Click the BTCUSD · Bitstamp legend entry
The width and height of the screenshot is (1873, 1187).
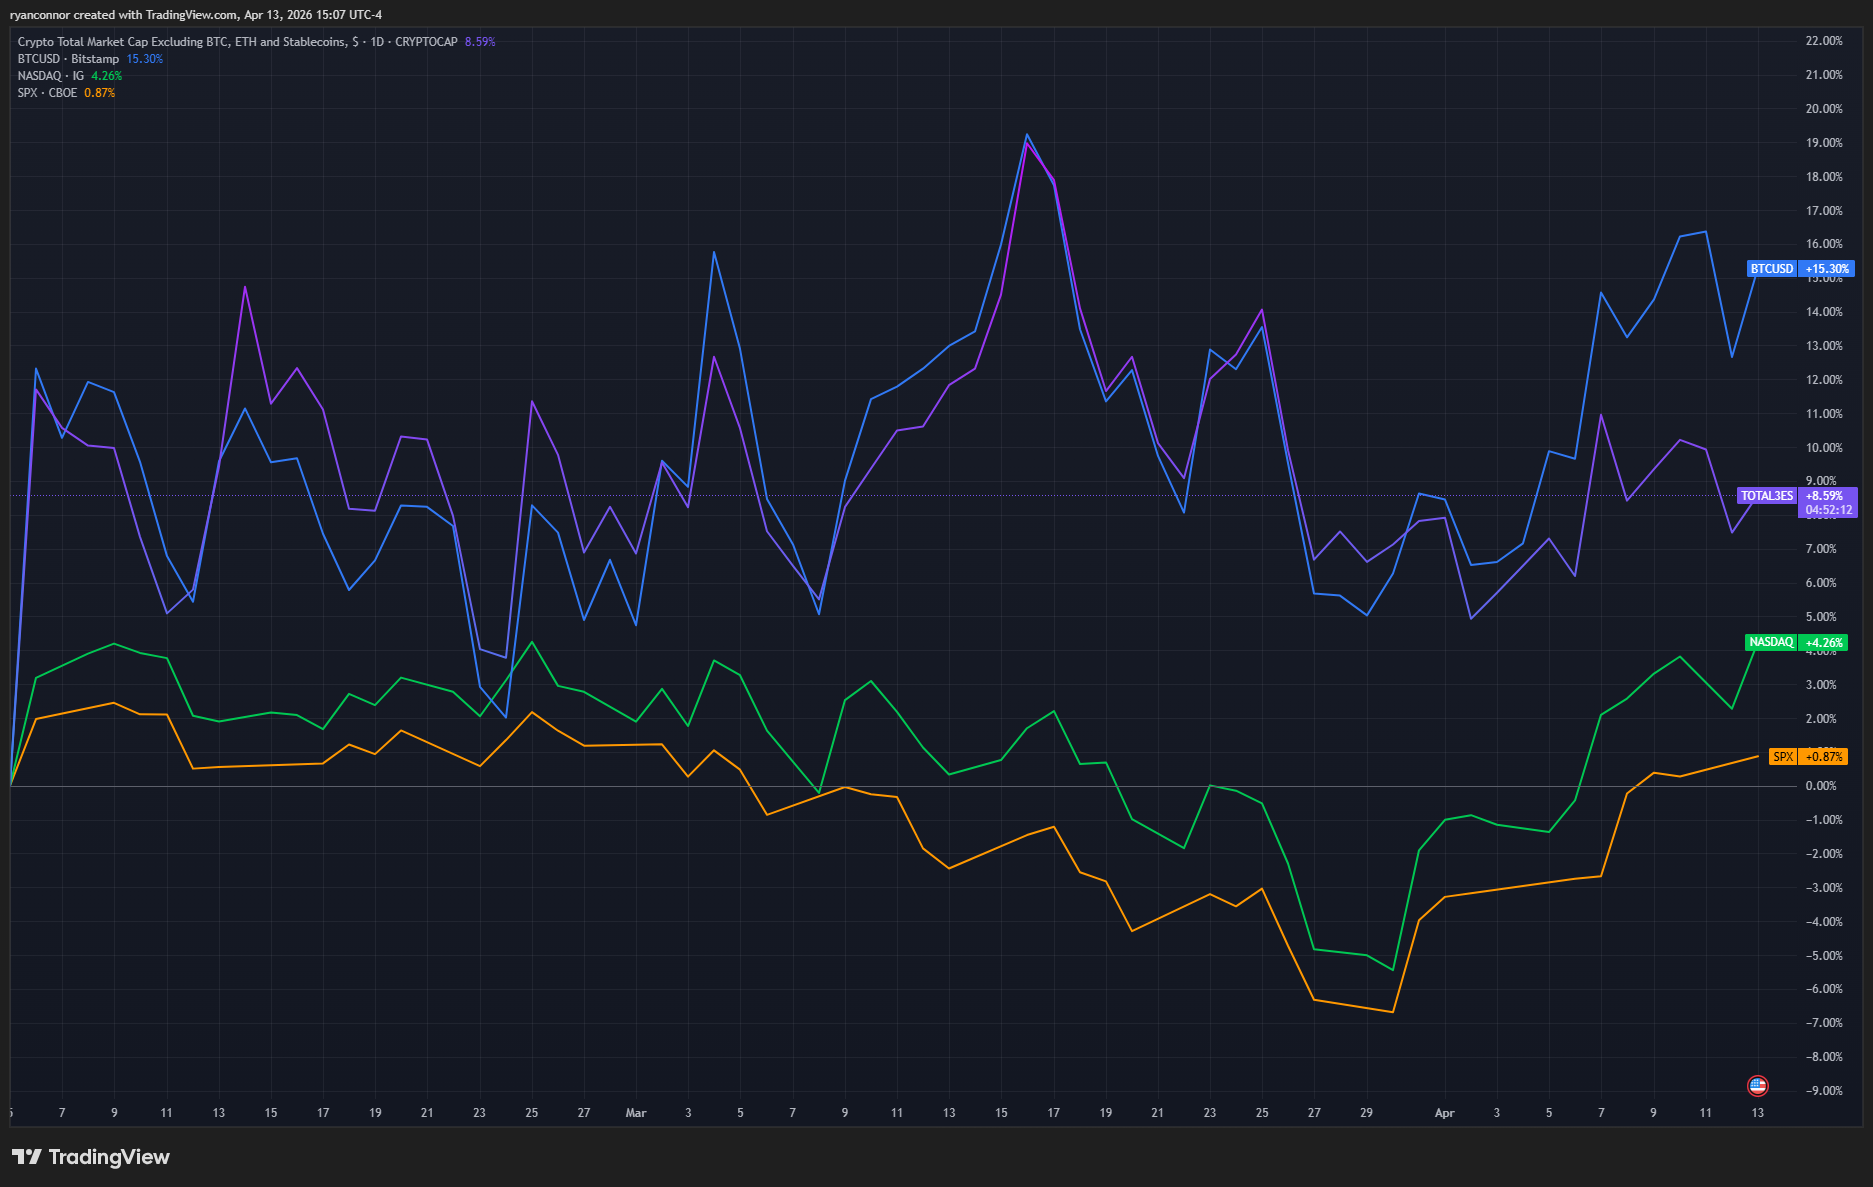[68, 59]
